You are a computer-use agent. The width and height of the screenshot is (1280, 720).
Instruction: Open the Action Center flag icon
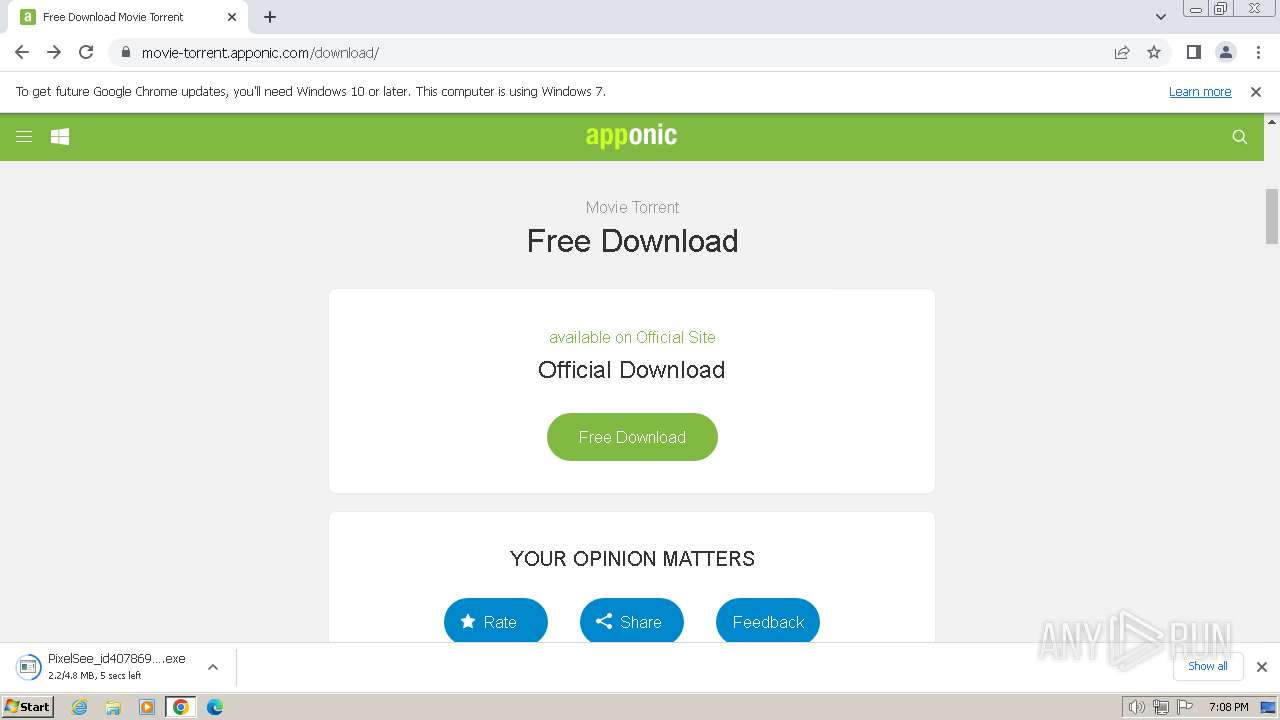point(1184,707)
